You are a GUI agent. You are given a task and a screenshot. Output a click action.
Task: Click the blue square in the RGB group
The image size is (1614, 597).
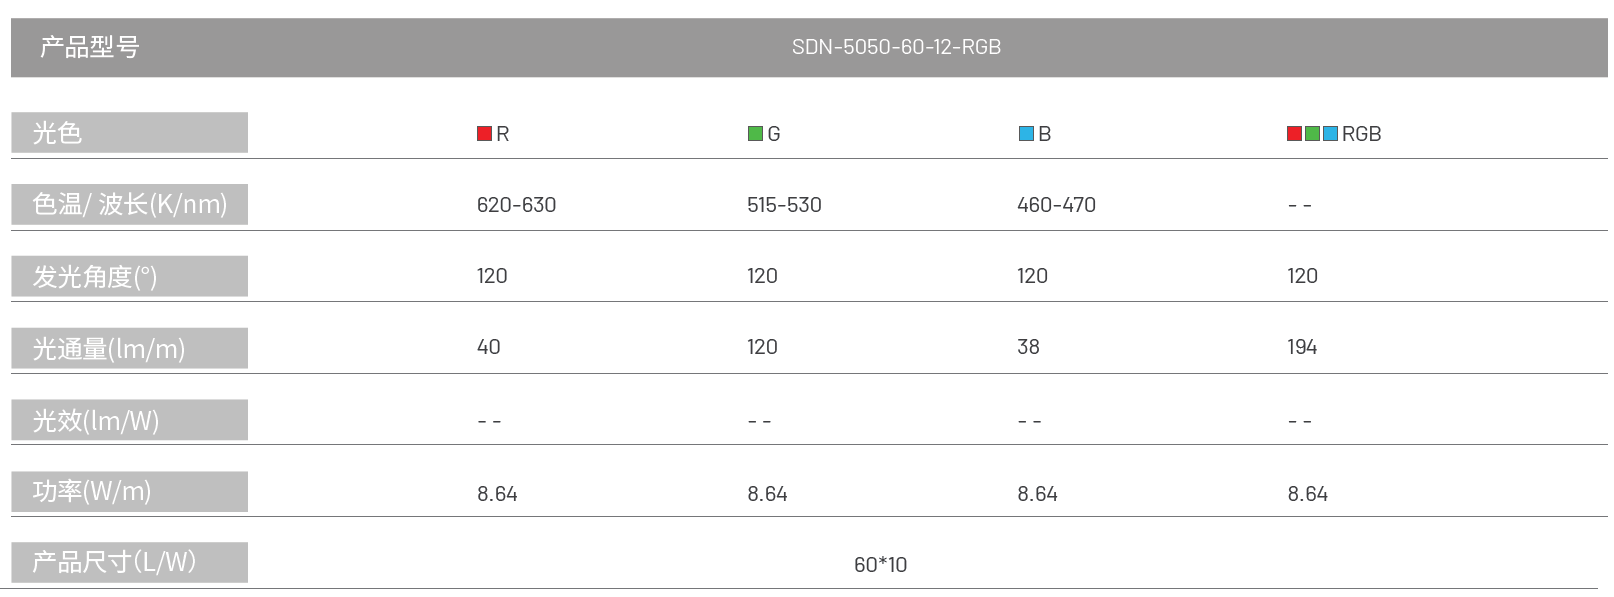click(x=1331, y=134)
